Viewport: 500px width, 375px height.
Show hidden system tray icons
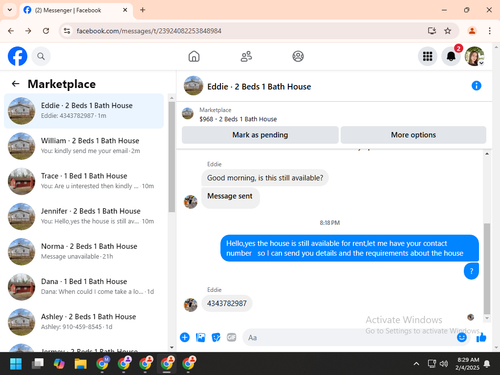[416, 364]
